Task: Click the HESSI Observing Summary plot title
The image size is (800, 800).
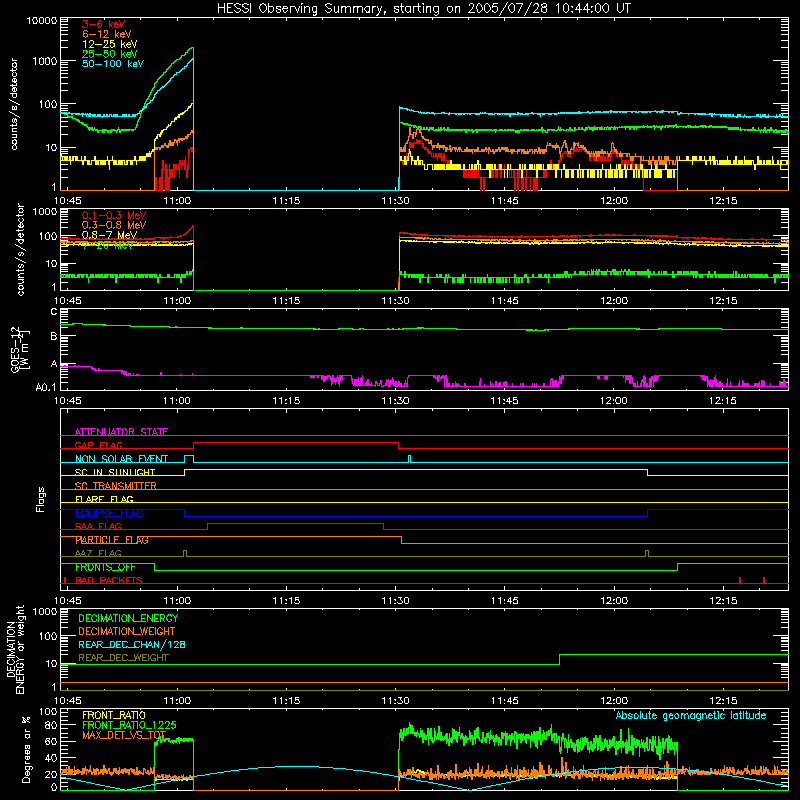Action: click(423, 9)
